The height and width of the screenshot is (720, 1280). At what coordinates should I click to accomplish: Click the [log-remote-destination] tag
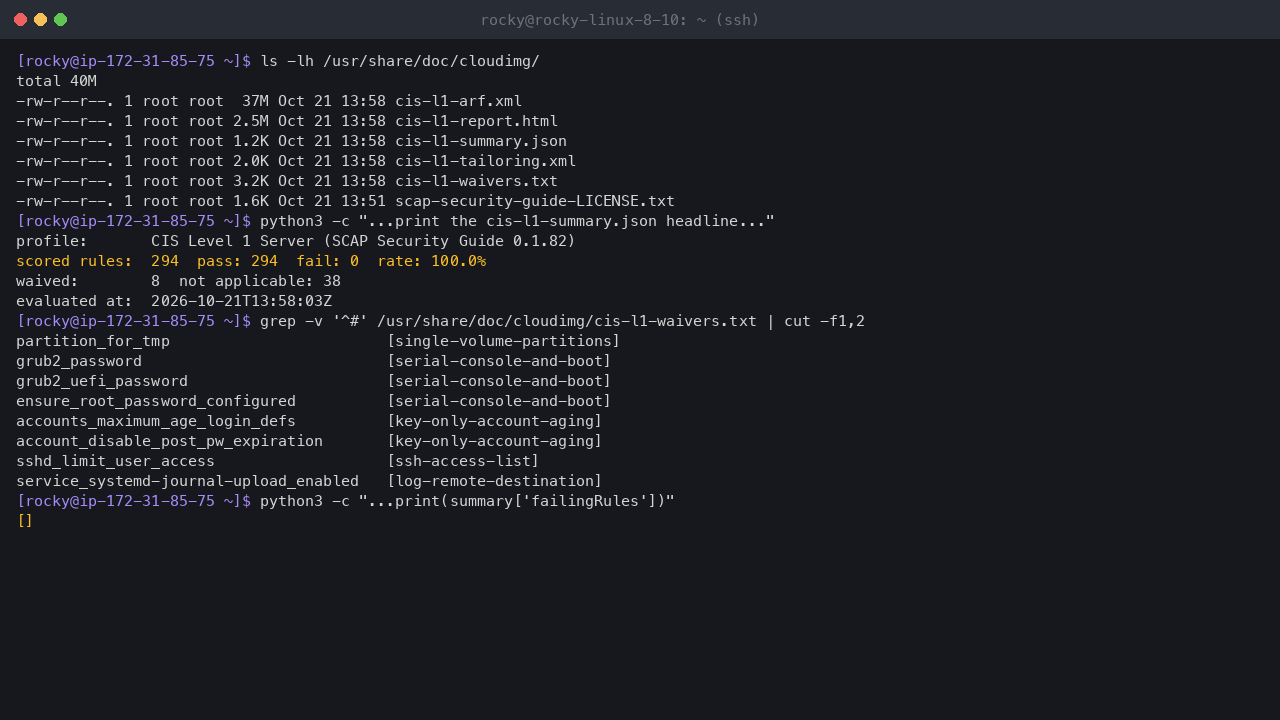495,481
